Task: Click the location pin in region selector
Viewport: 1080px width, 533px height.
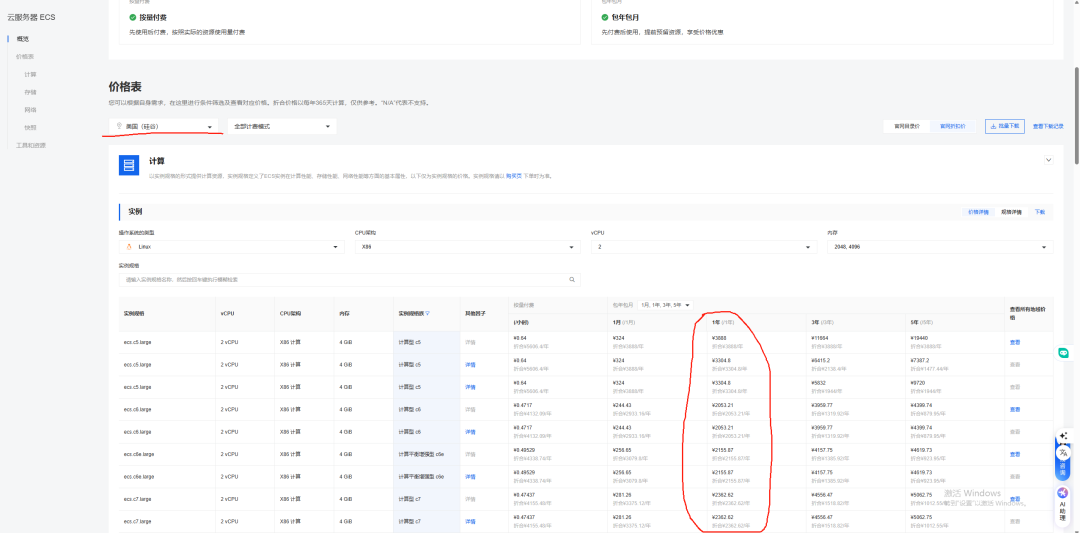Action: pyautogui.click(x=120, y=126)
